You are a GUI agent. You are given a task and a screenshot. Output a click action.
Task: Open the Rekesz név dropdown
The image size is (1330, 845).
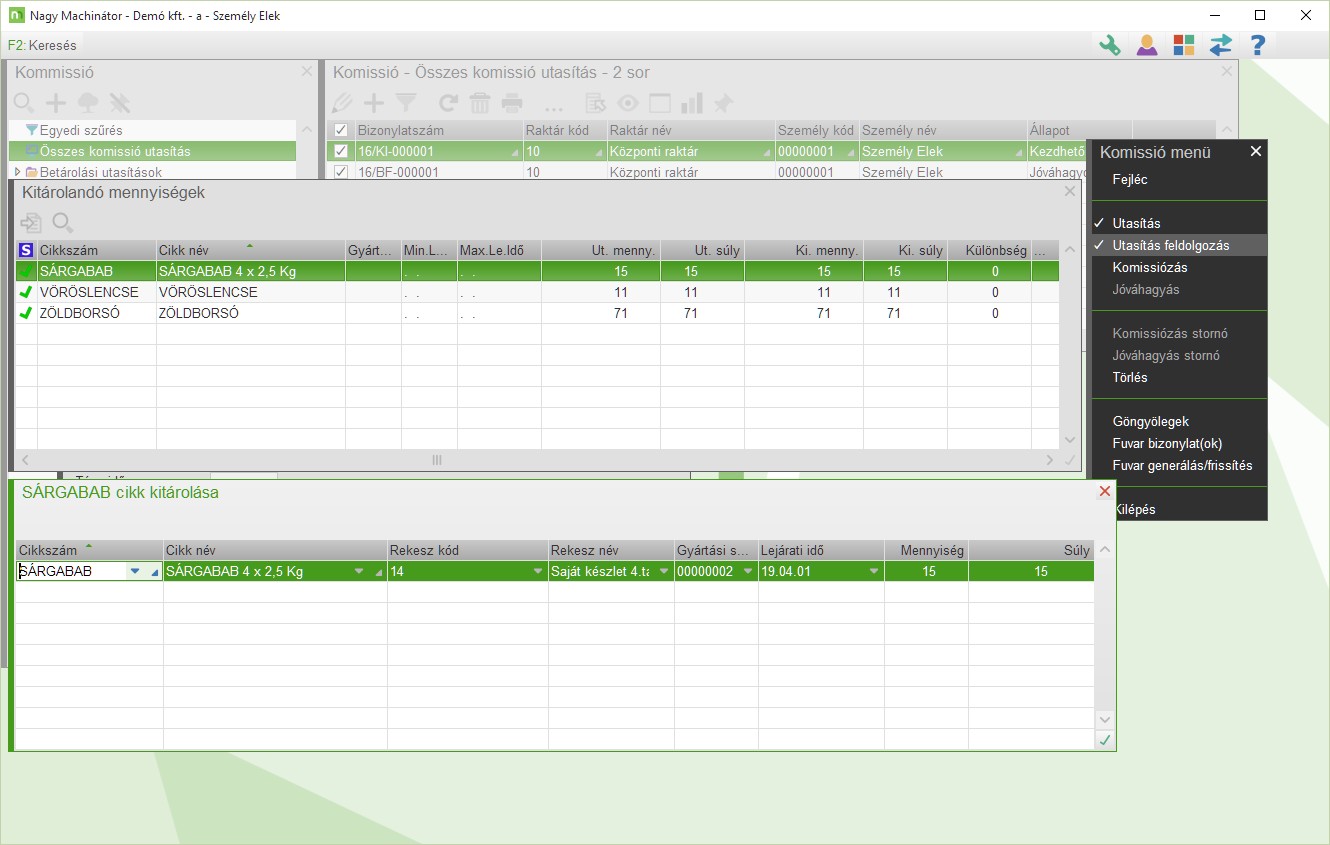coord(663,571)
